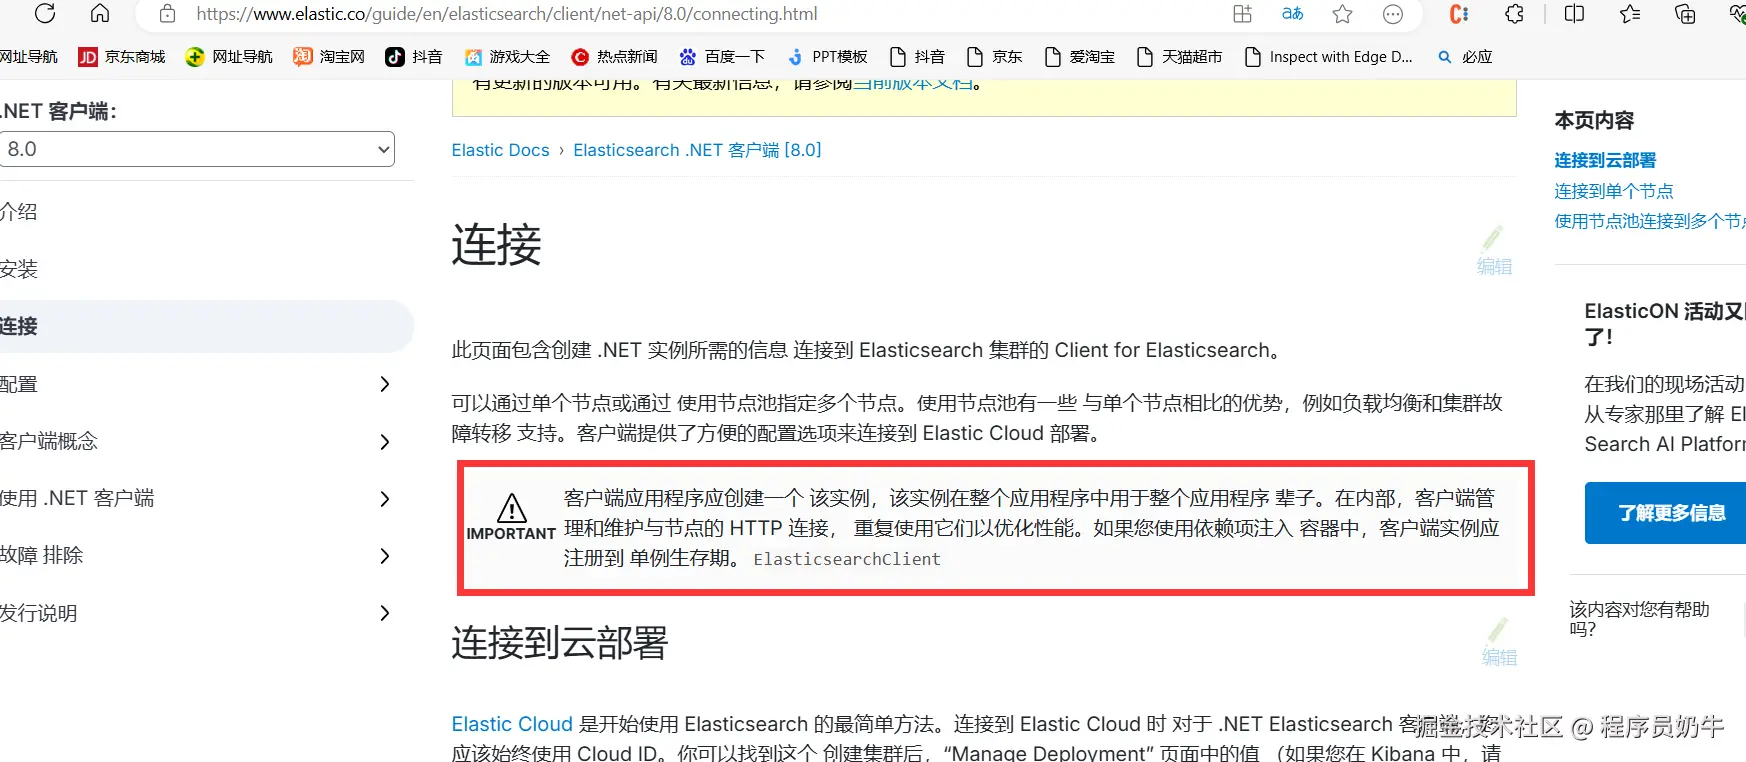Open 发行说明 sidebar item

tap(39, 613)
